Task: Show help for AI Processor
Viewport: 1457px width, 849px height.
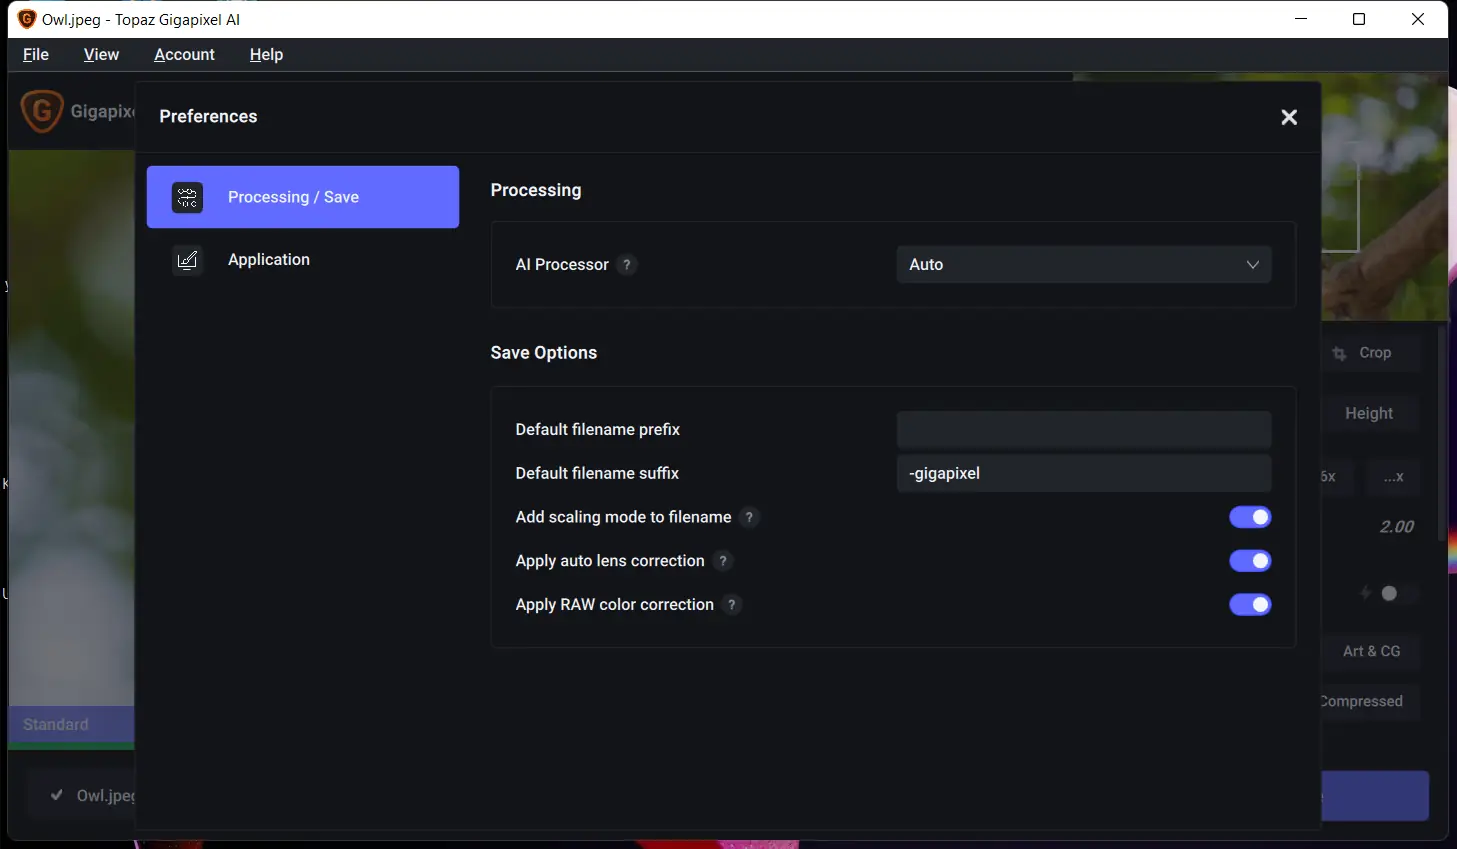Action: 627,265
